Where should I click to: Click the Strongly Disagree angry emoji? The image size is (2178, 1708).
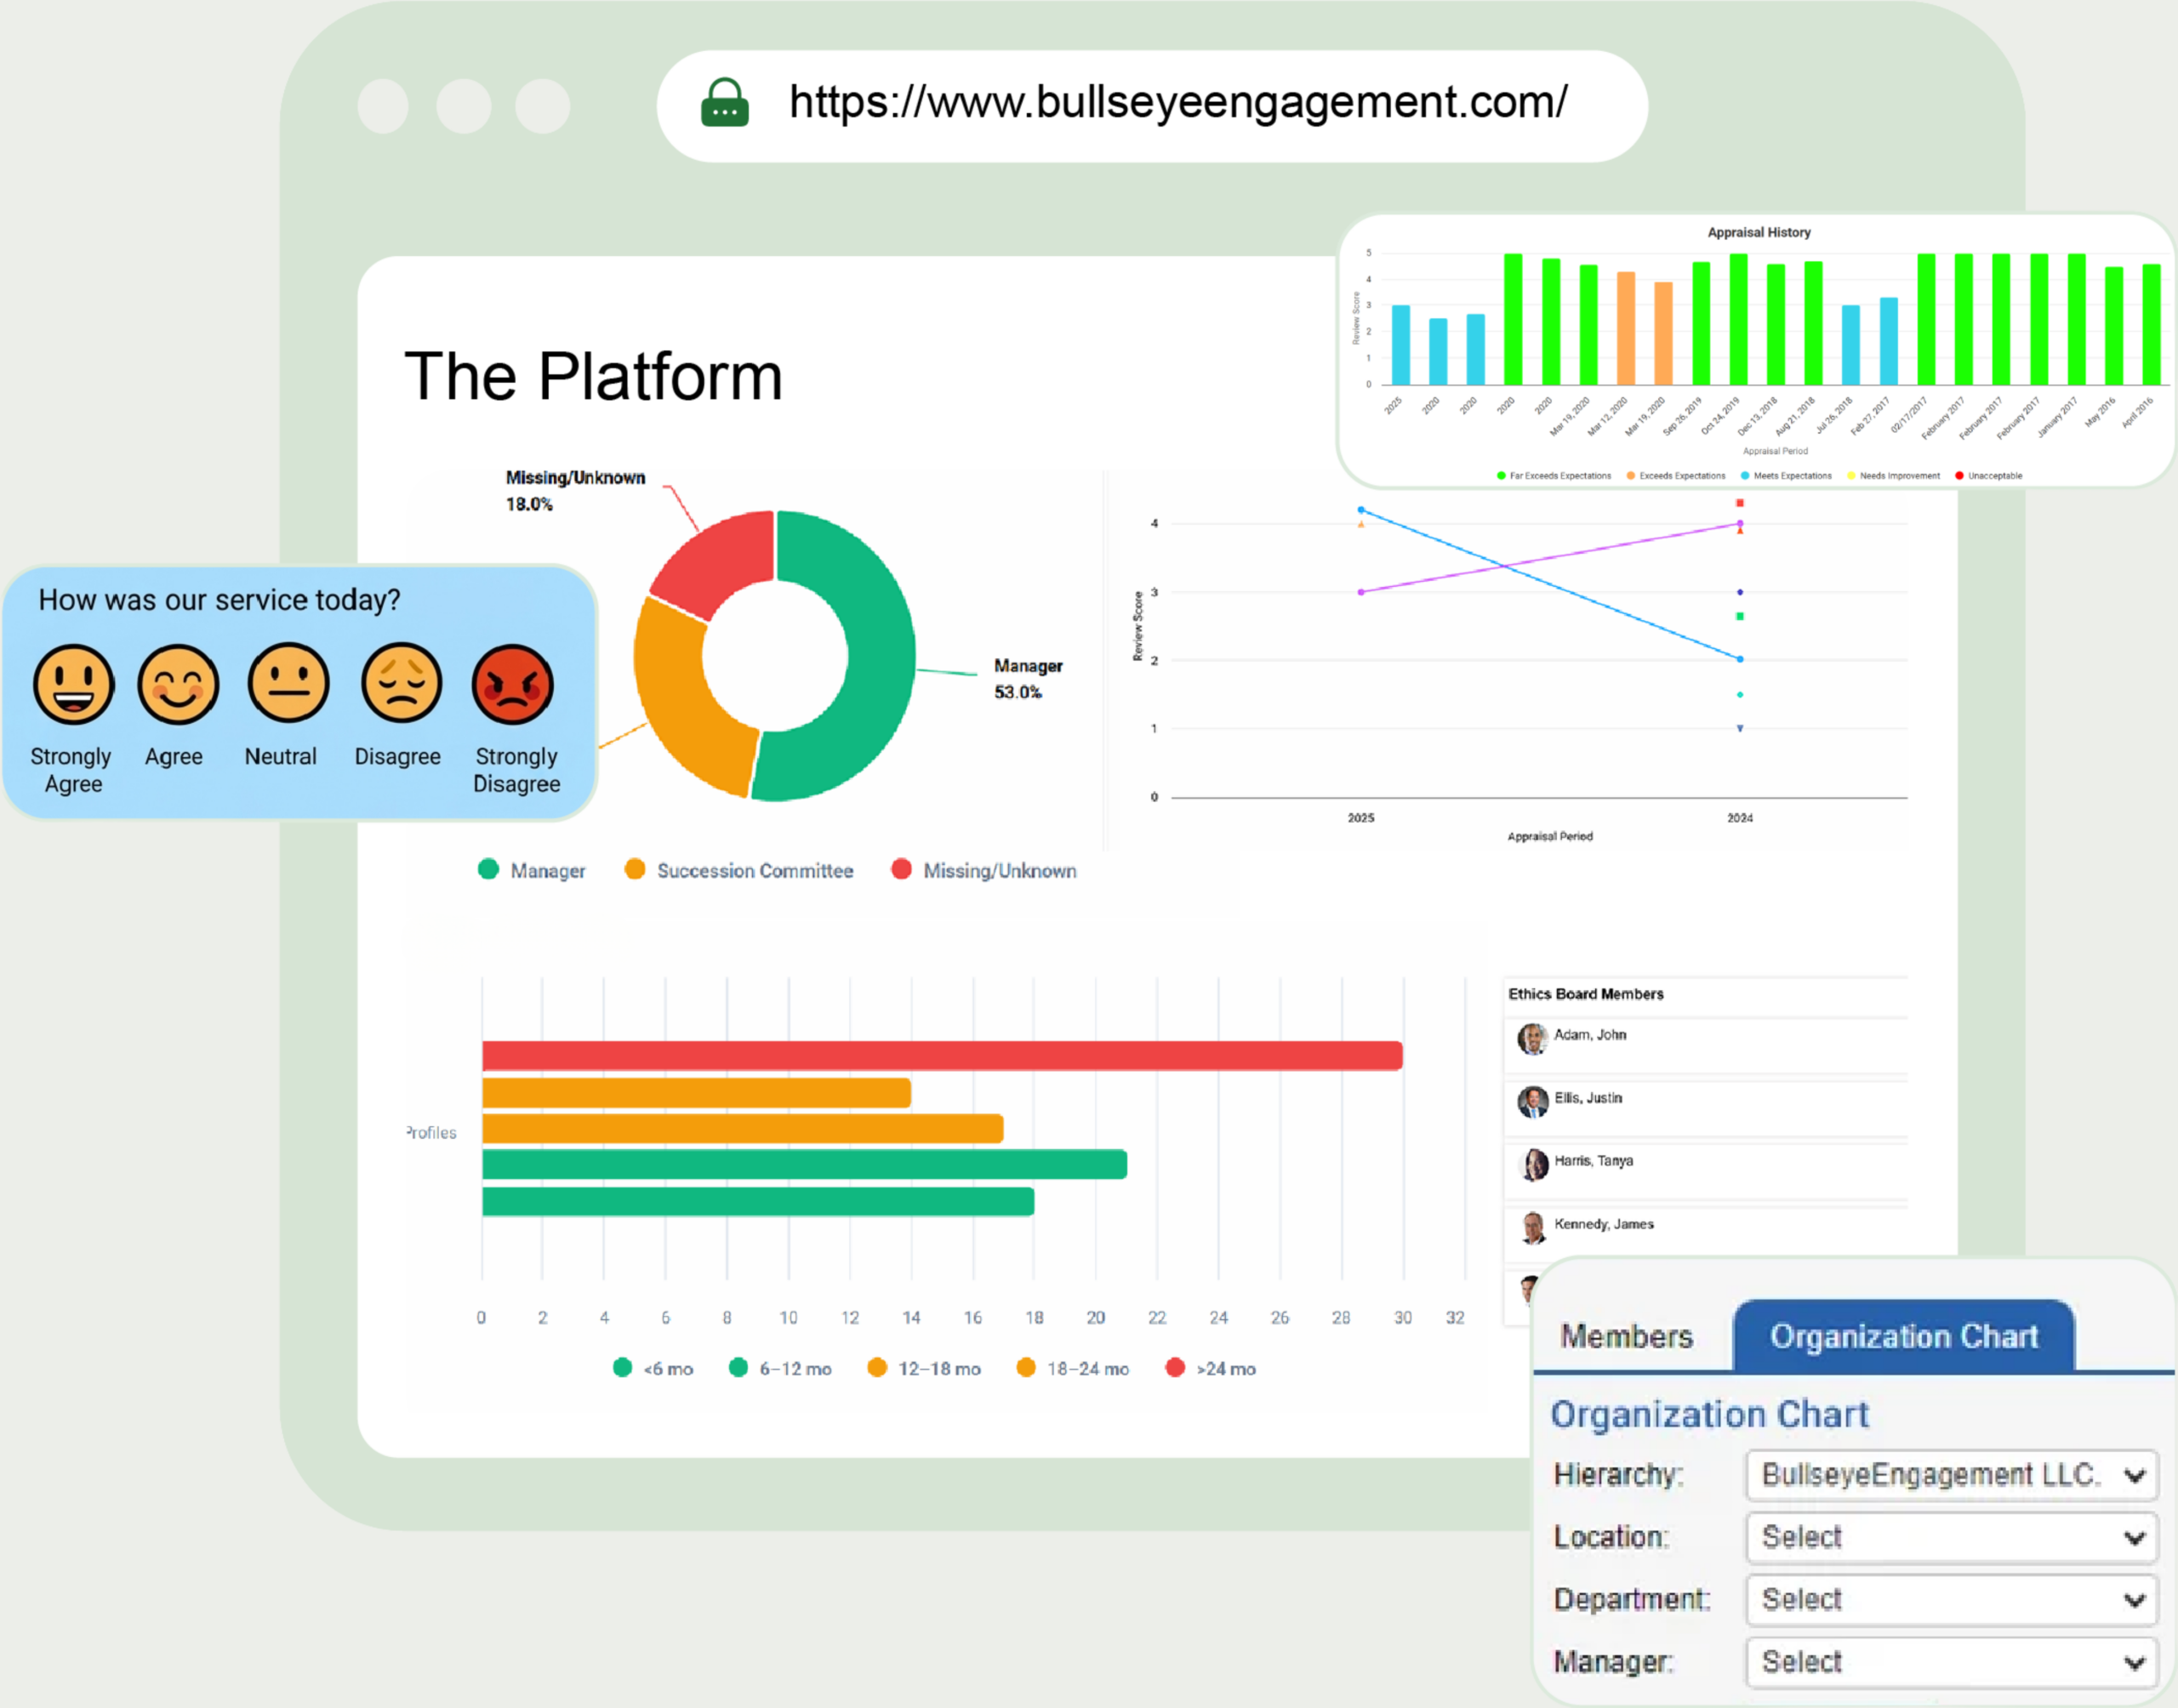point(512,684)
